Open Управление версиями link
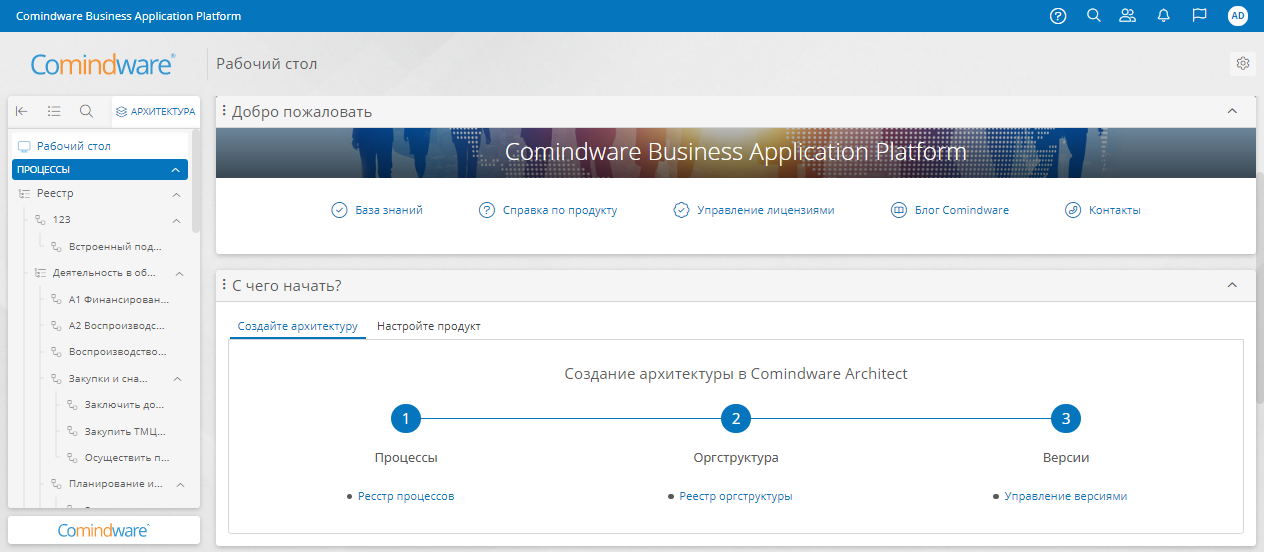Image resolution: width=1264 pixels, height=552 pixels. pos(1066,496)
